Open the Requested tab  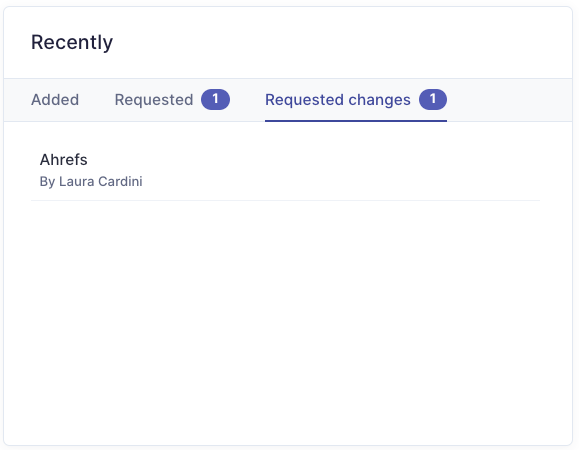point(172,100)
